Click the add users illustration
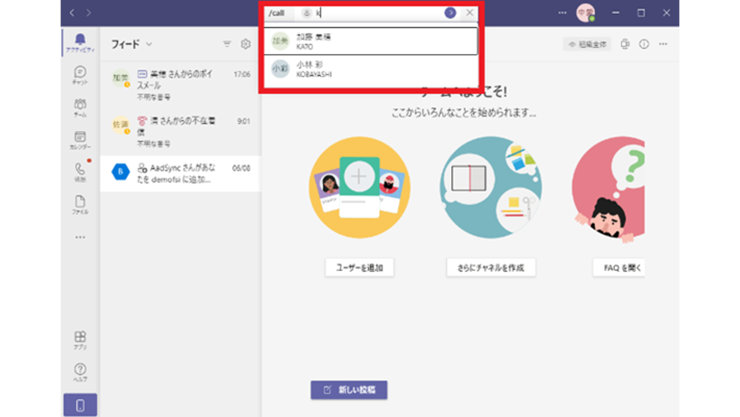Screen dimensions: 740x417 pos(360,187)
